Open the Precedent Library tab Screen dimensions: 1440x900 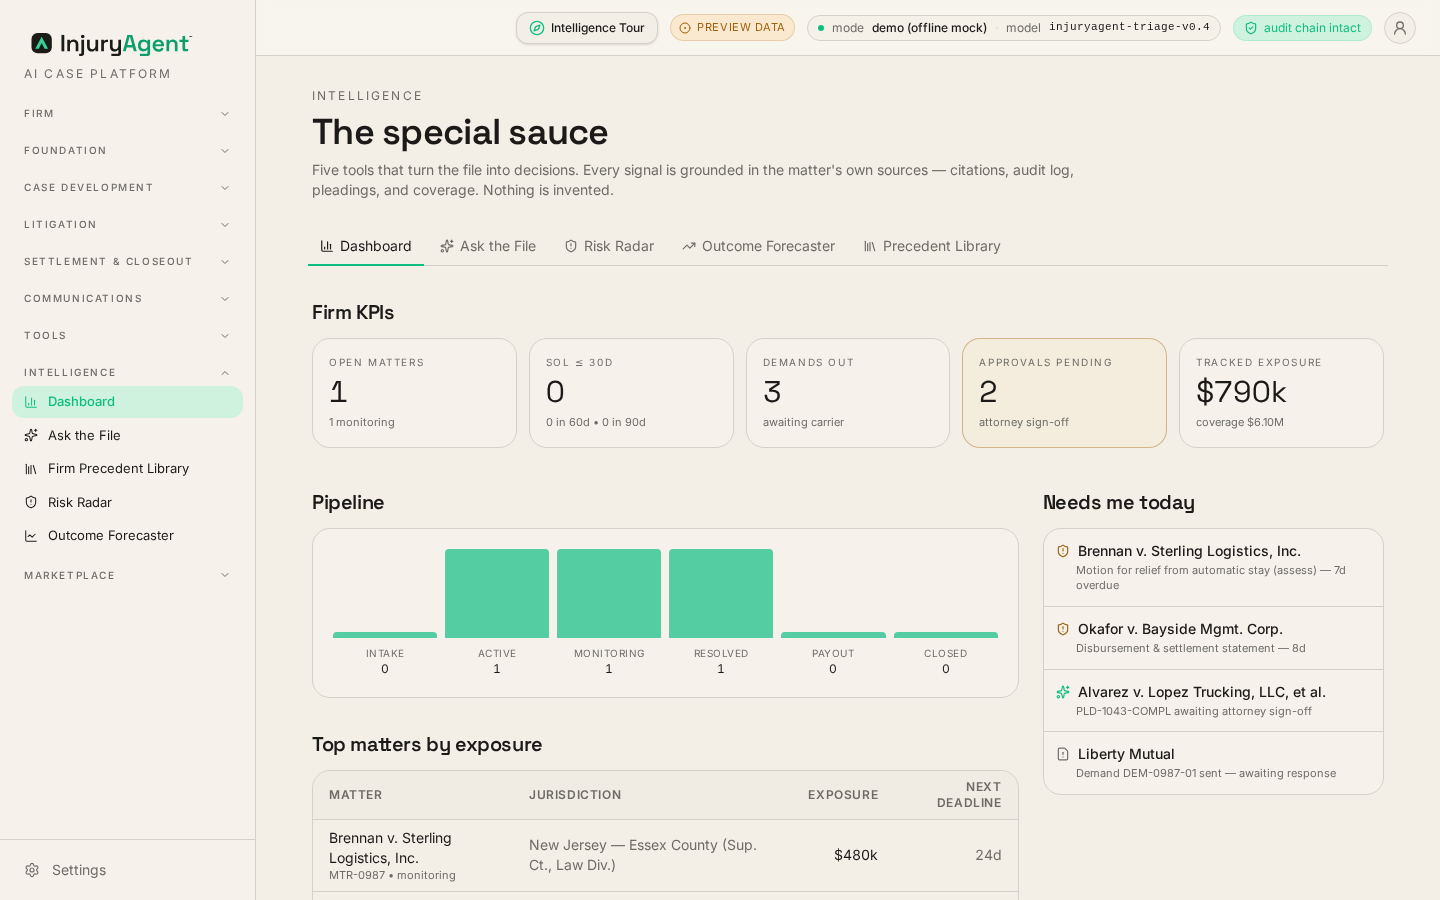coord(932,246)
